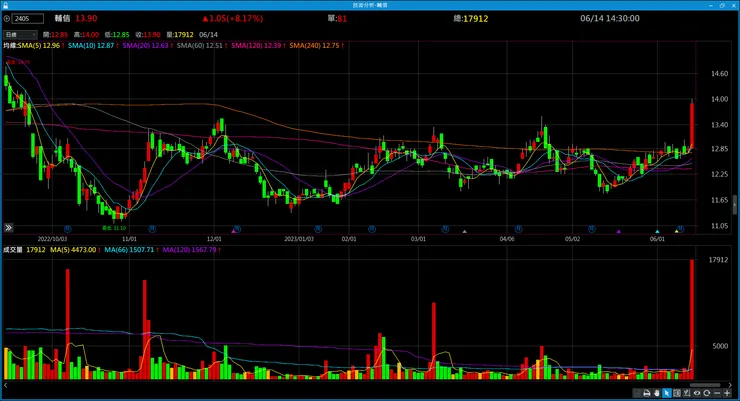Image resolution: width=740 pixels, height=401 pixels.
Task: Click the latest tall red candlestick
Action: click(692, 125)
